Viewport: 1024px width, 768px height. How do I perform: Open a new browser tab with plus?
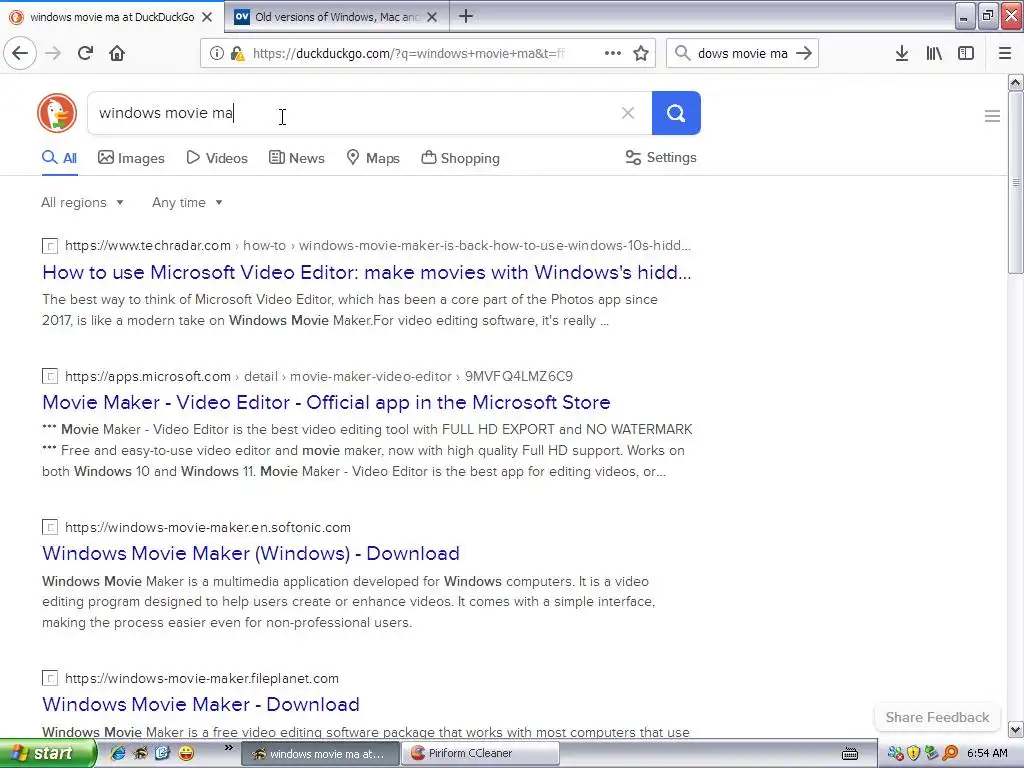pos(466,16)
